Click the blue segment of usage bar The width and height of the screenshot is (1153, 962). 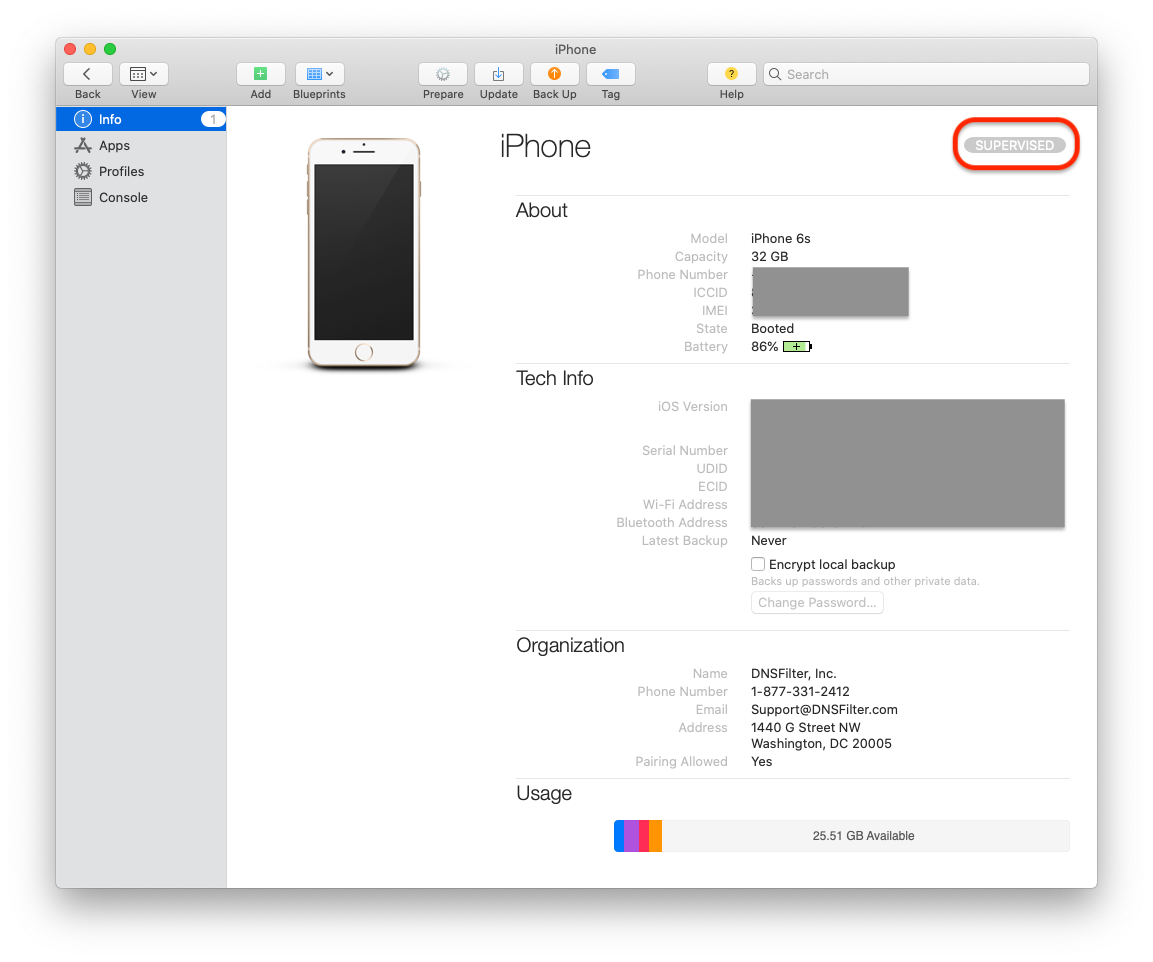click(619, 835)
